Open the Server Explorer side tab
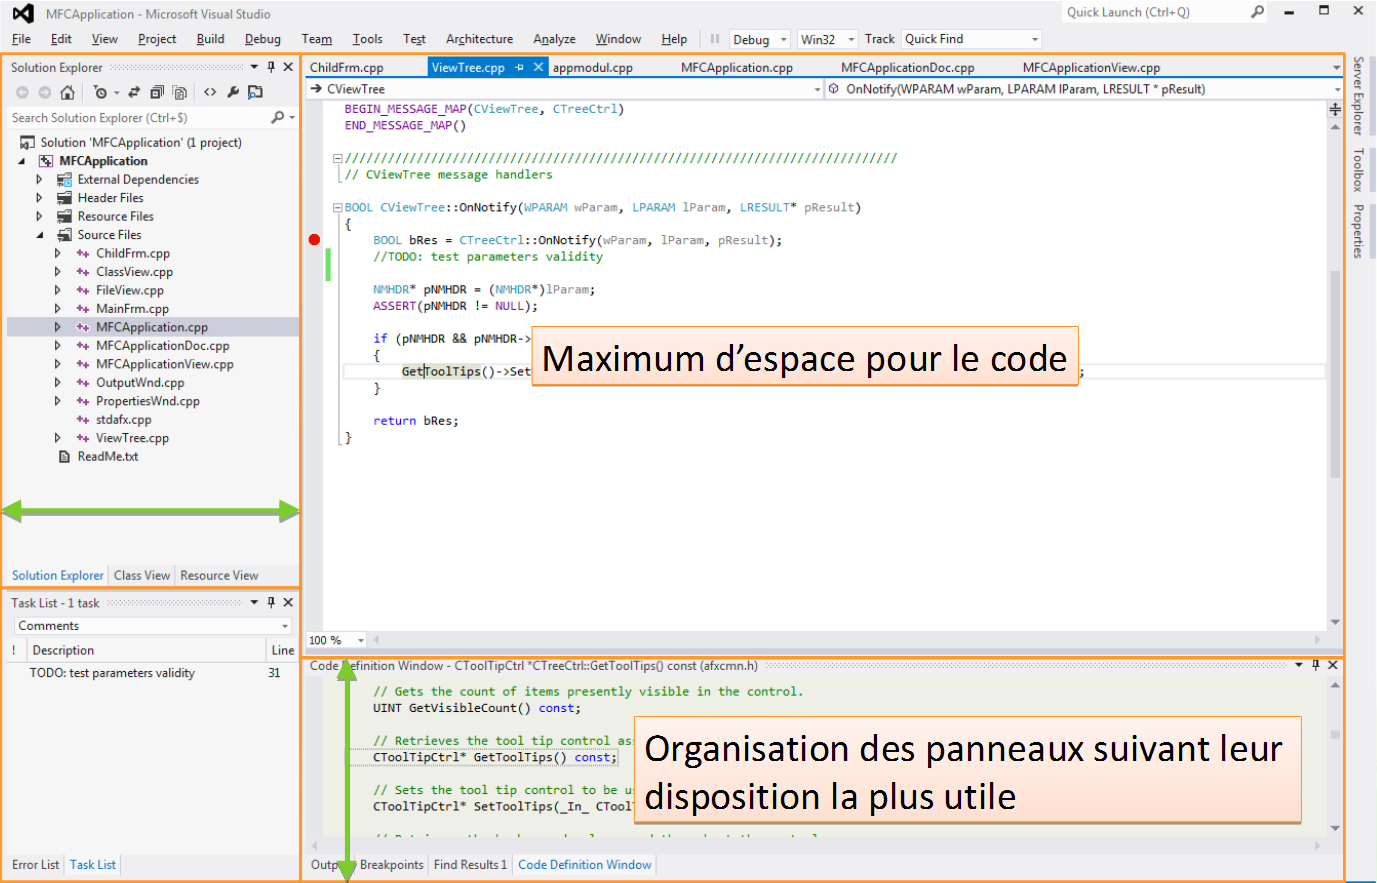Viewport: 1377px width, 883px height. (1358, 96)
